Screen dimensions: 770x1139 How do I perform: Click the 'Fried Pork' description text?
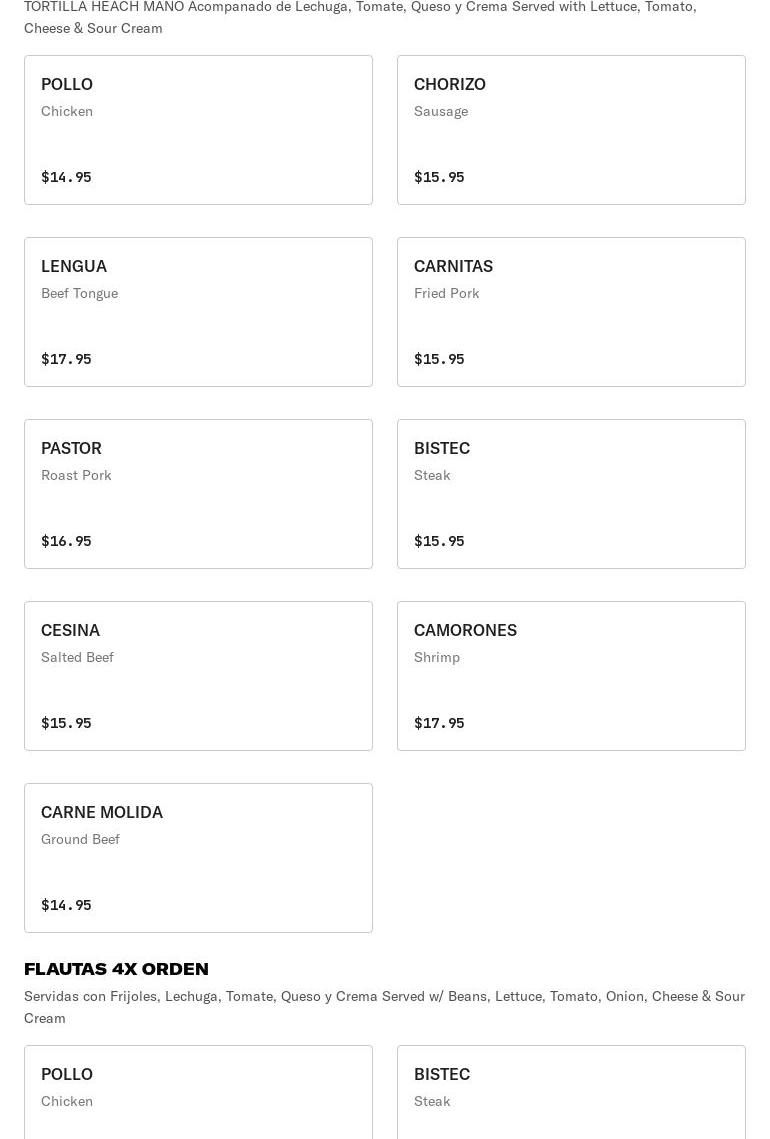click(447, 293)
